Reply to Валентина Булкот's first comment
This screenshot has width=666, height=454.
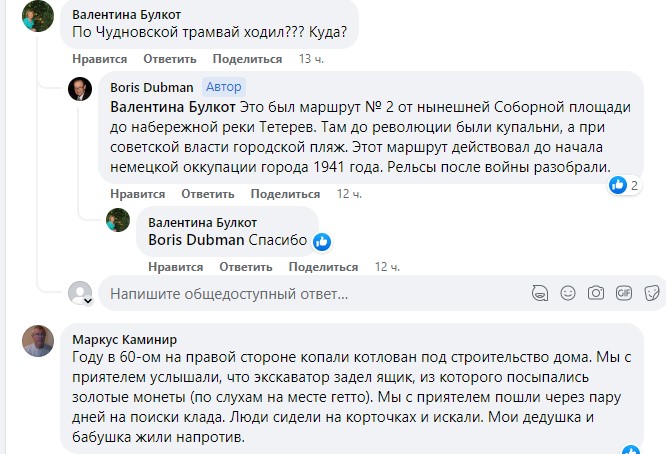[169, 59]
